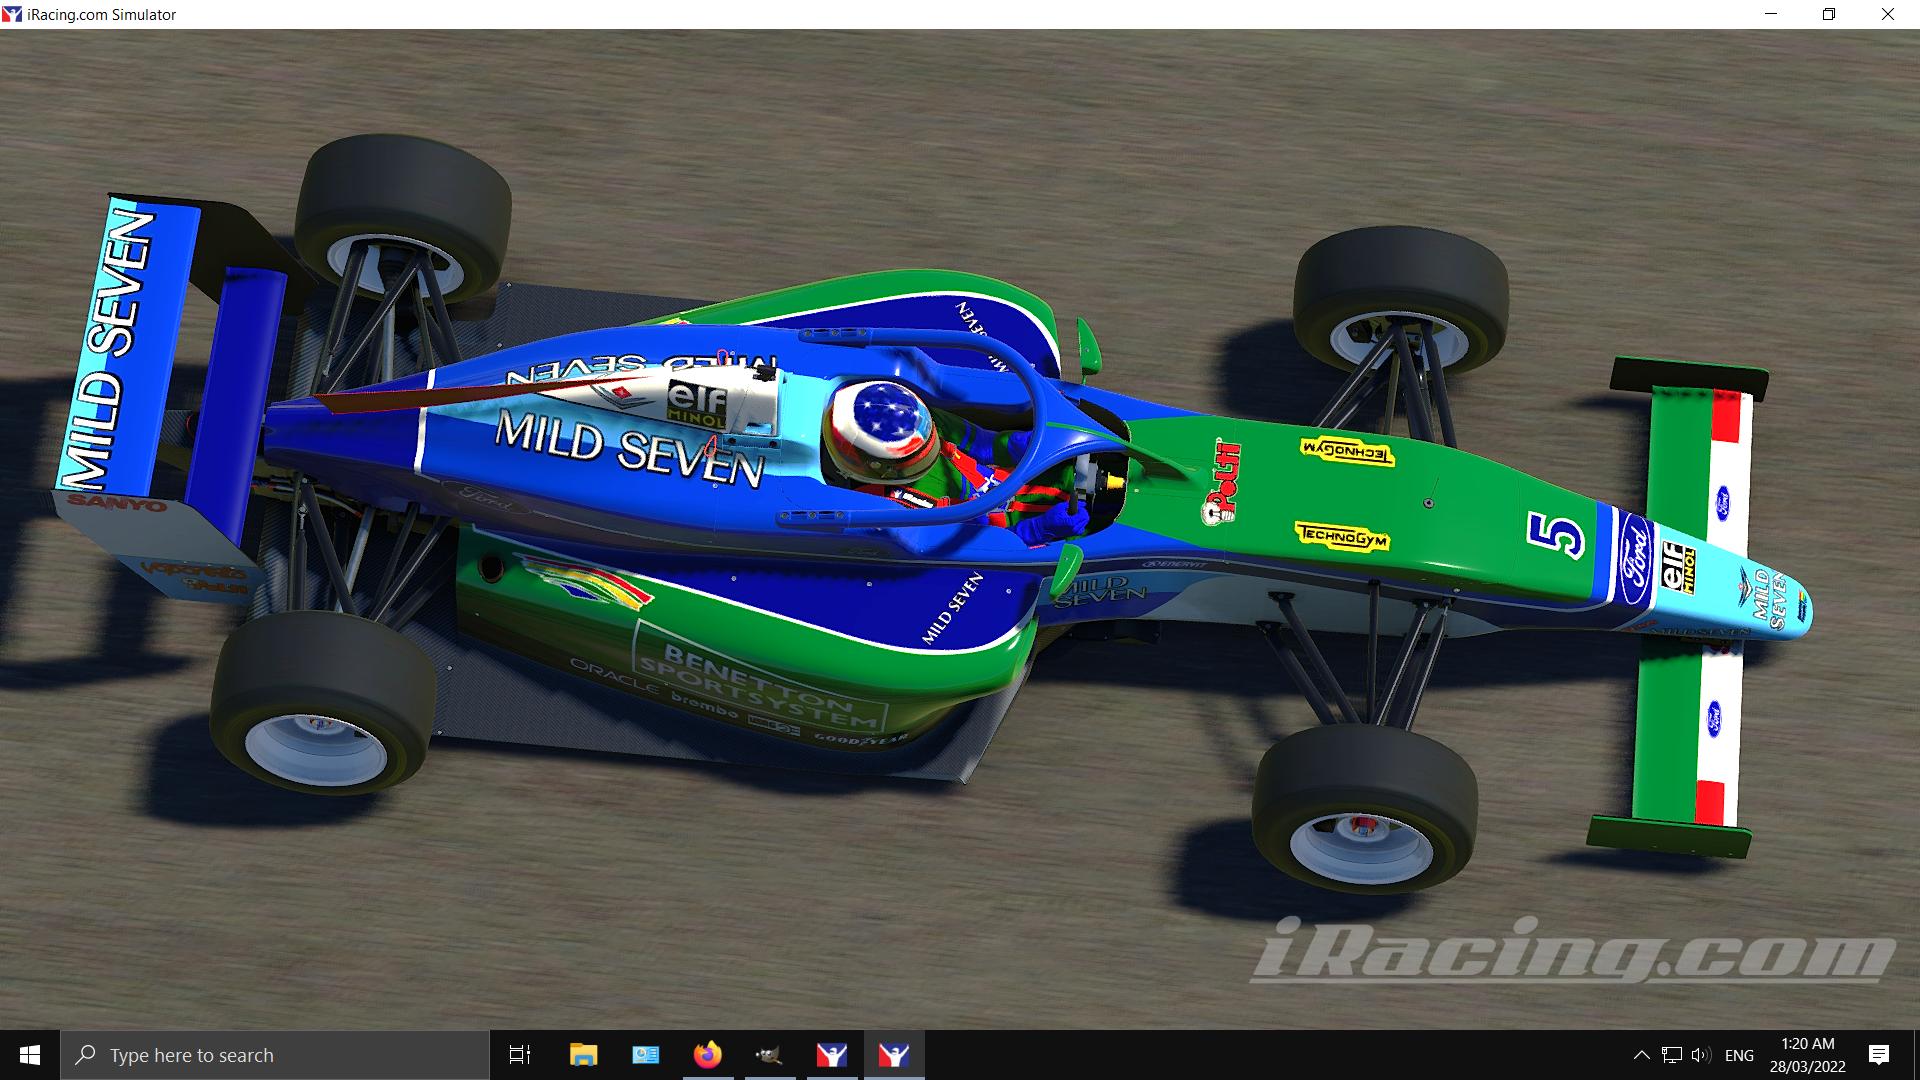Viewport: 1920px width, 1080px height.
Task: Switch to the second iRacing taskbar window
Action: tap(894, 1055)
